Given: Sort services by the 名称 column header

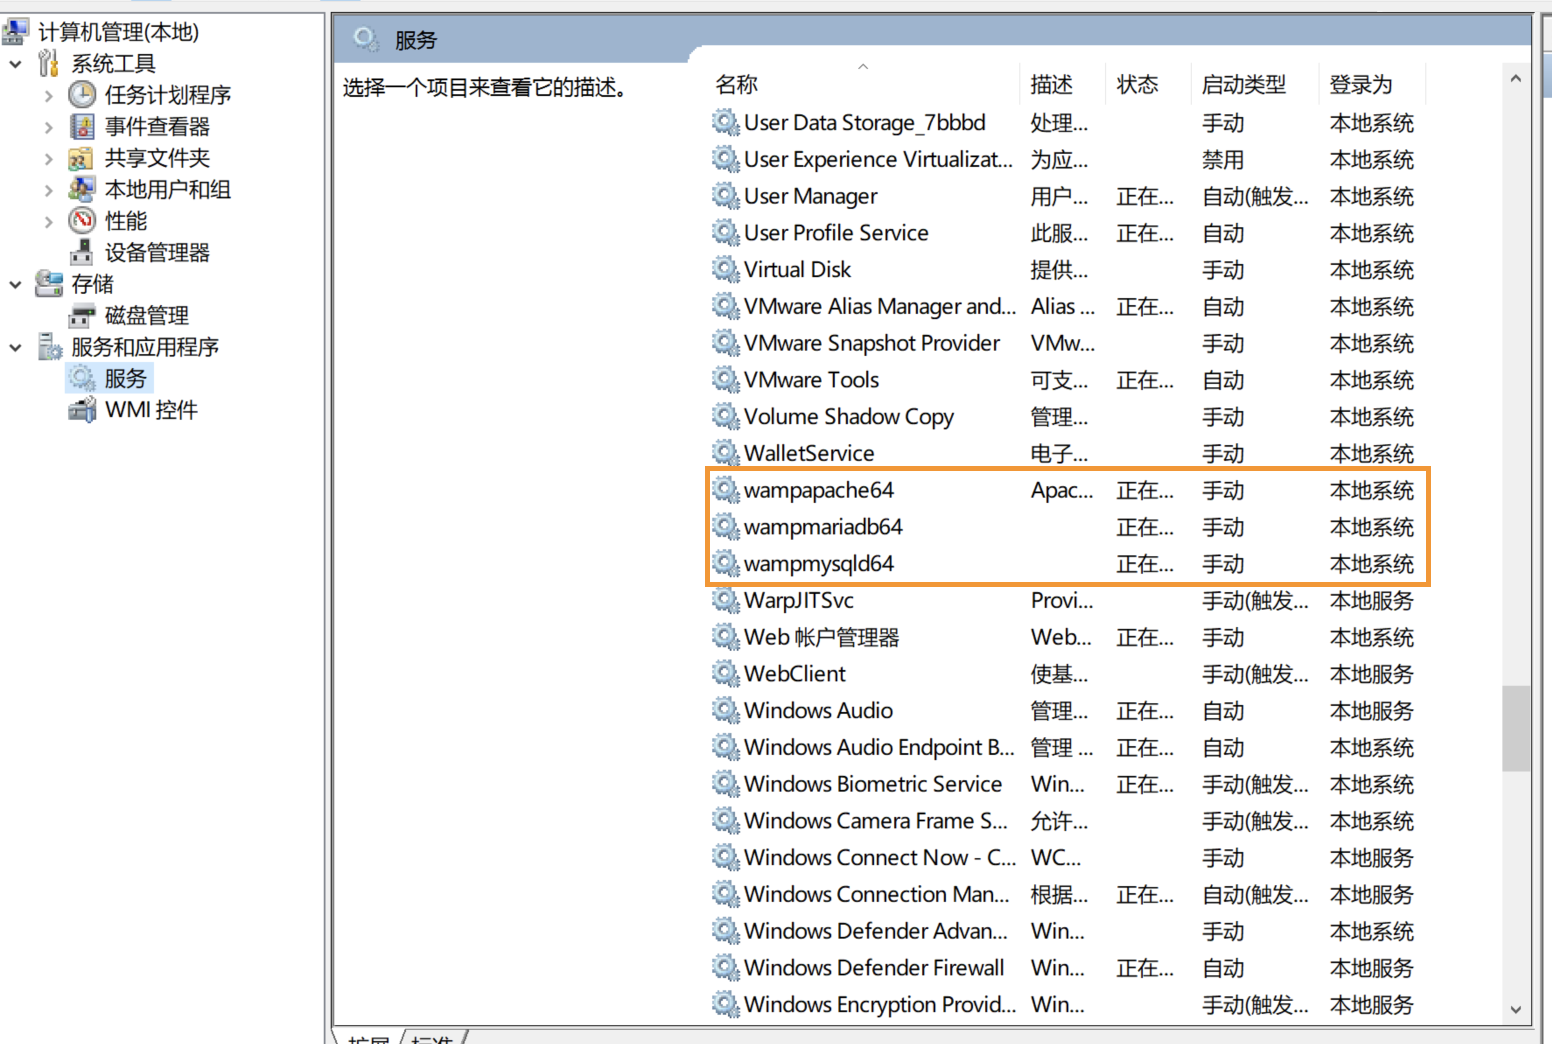Looking at the screenshot, I should click(x=737, y=84).
